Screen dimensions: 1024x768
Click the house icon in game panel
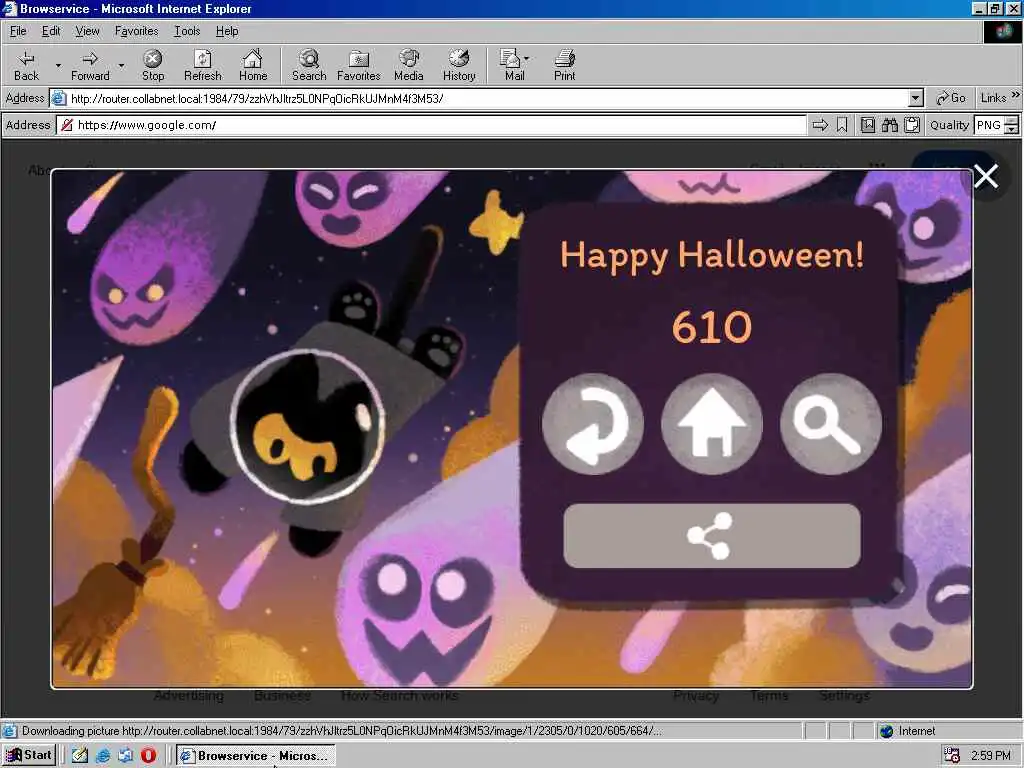(712, 424)
